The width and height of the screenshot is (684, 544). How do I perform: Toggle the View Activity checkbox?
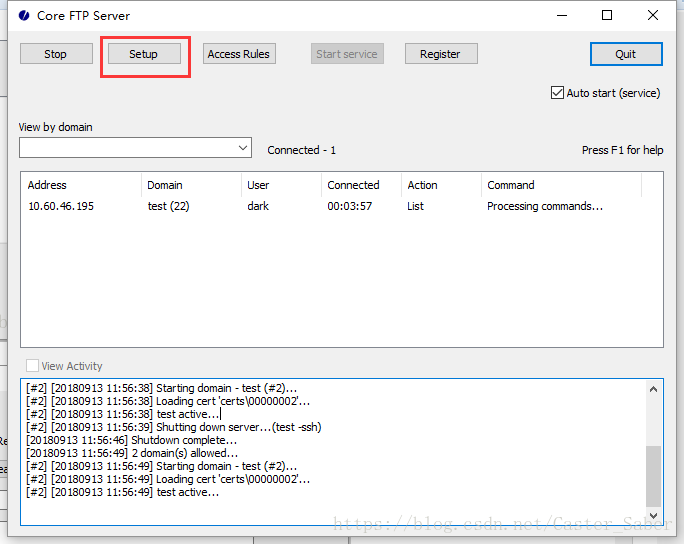32,366
